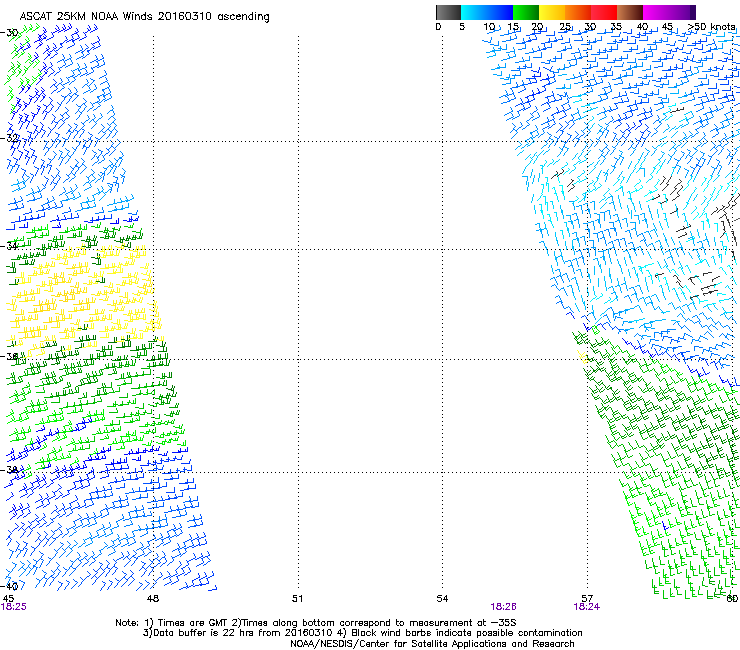The image size is (740, 650).
Task: Click the purple '18:26' pass time
Action: point(503,607)
